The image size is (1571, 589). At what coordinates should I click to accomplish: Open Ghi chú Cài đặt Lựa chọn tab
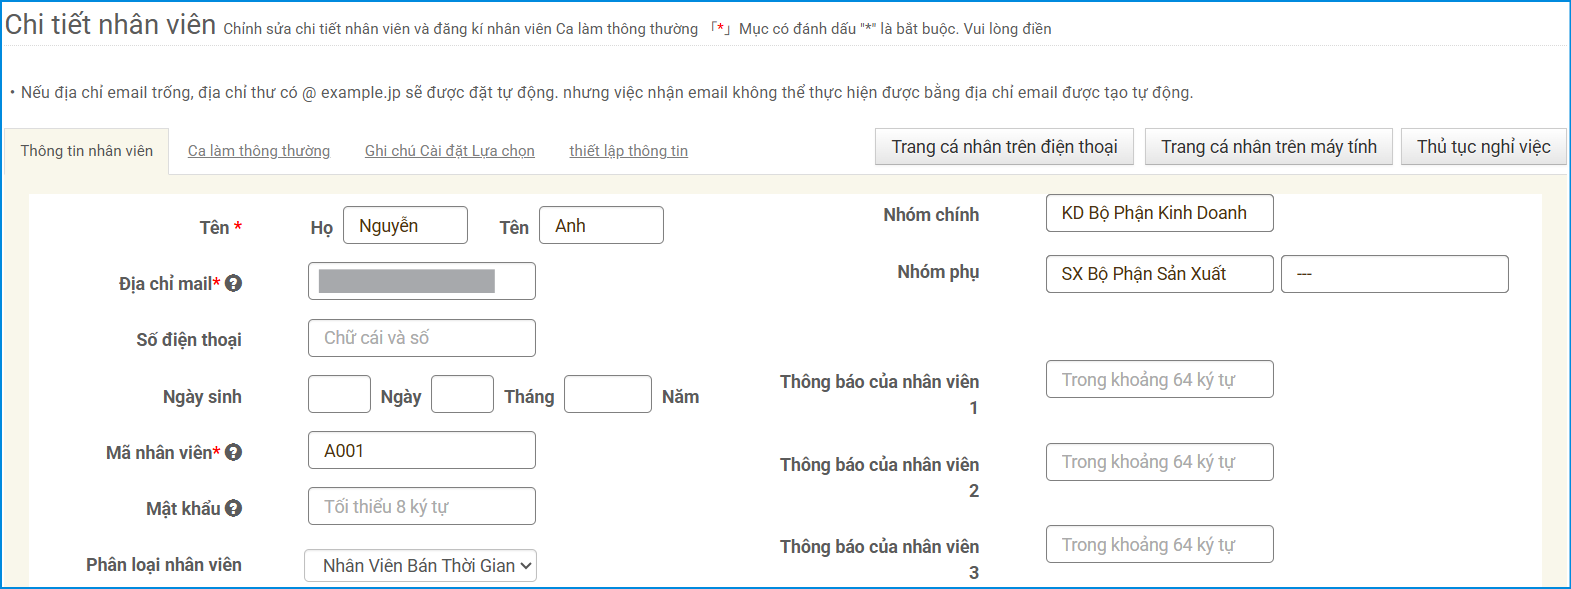[x=449, y=151]
